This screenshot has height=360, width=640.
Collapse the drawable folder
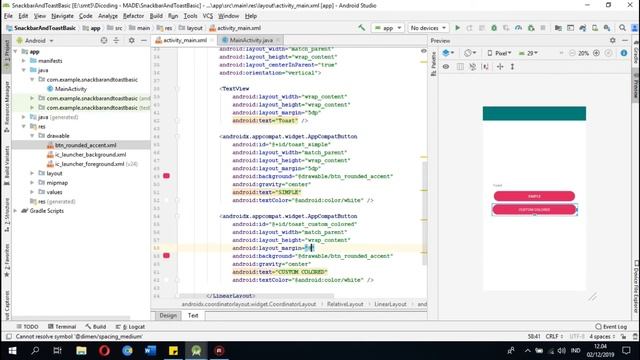[32, 136]
